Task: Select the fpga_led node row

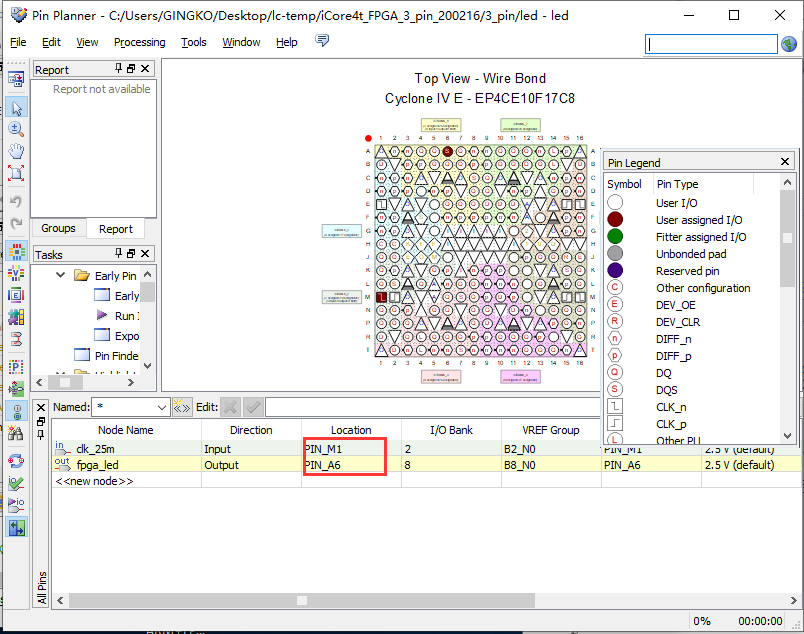Action: [x=97, y=465]
